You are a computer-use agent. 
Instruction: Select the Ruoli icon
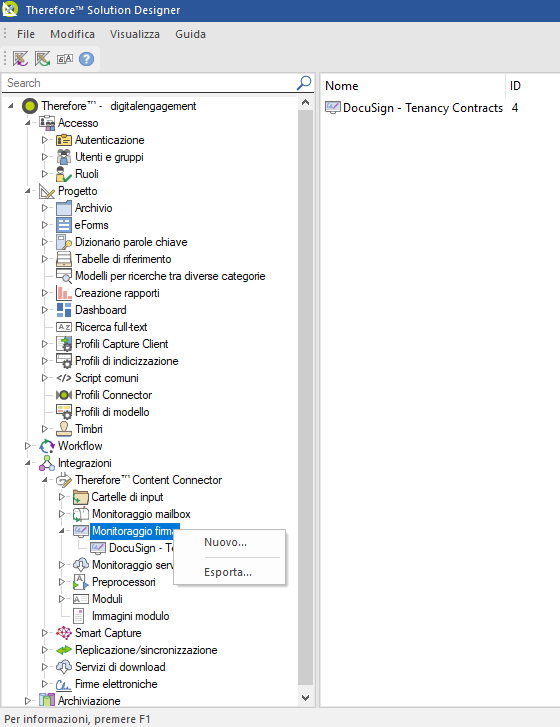[64, 174]
